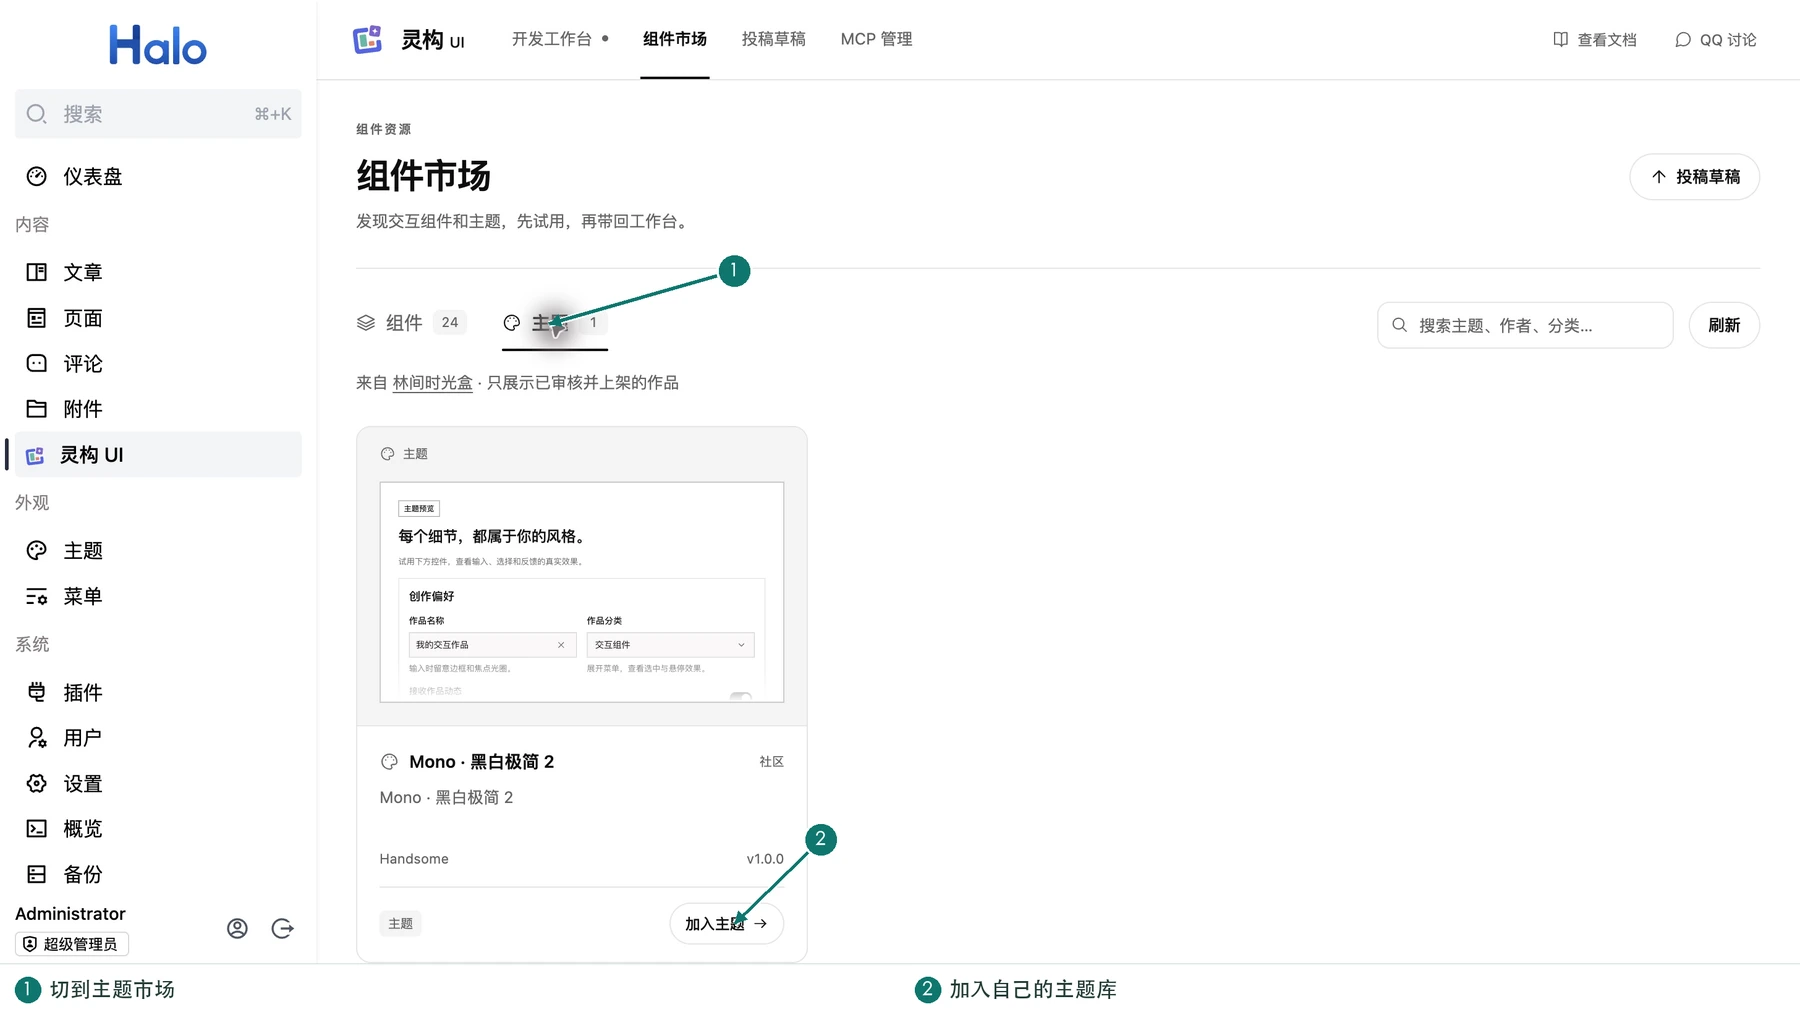Click the 刷新 button
Viewport: 1800px width, 1020px height.
coord(1724,326)
